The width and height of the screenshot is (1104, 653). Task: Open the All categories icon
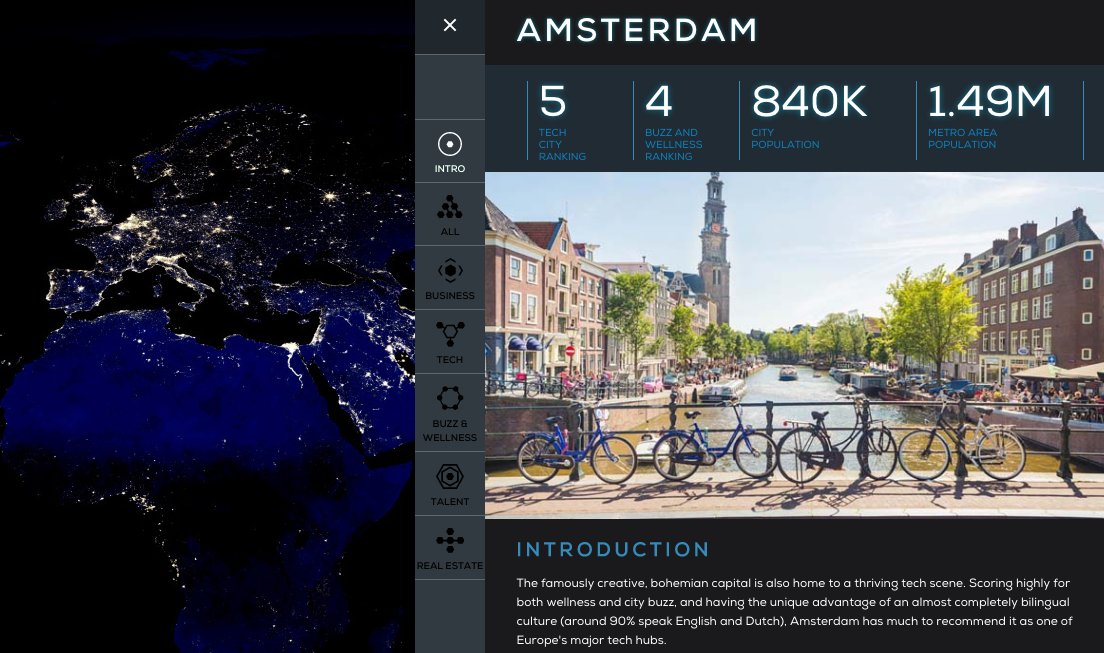point(450,208)
